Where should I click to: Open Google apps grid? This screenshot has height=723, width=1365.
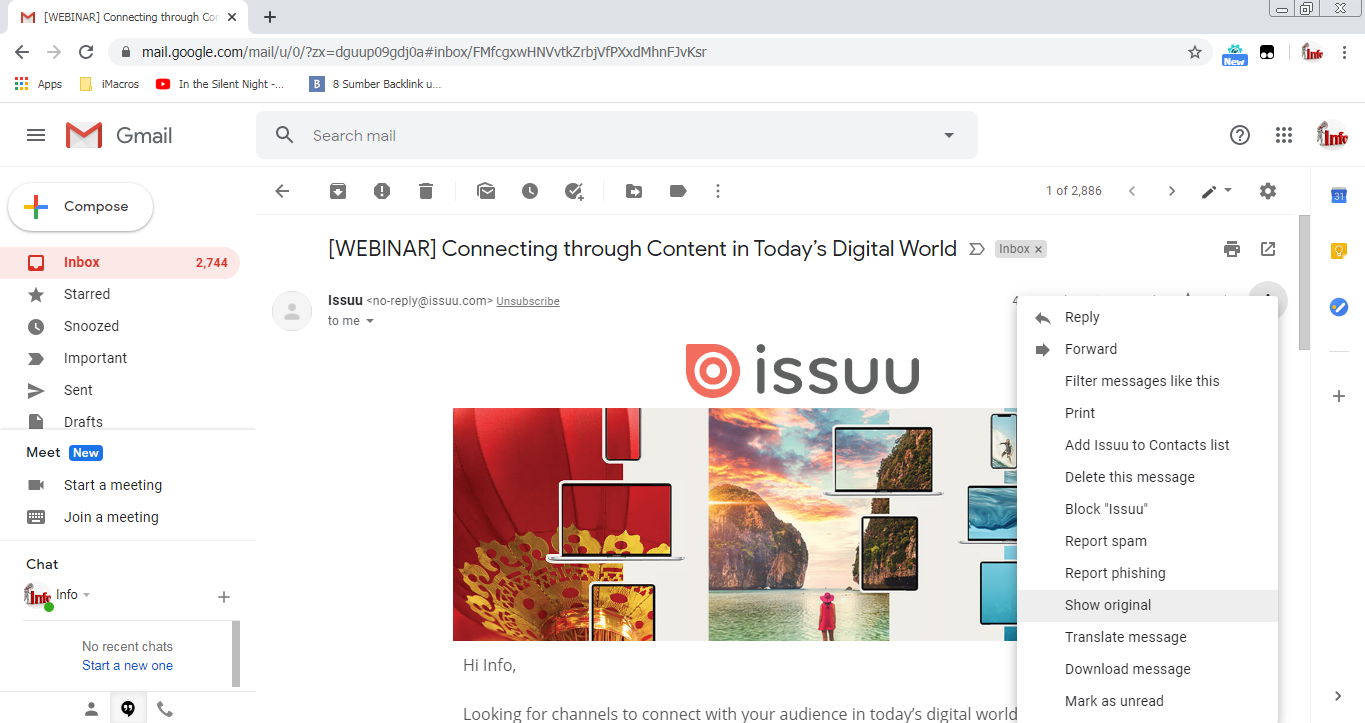point(1284,135)
